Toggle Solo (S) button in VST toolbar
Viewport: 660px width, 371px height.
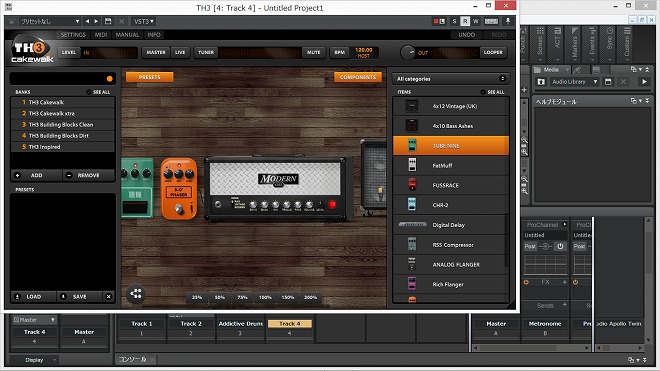454,21
